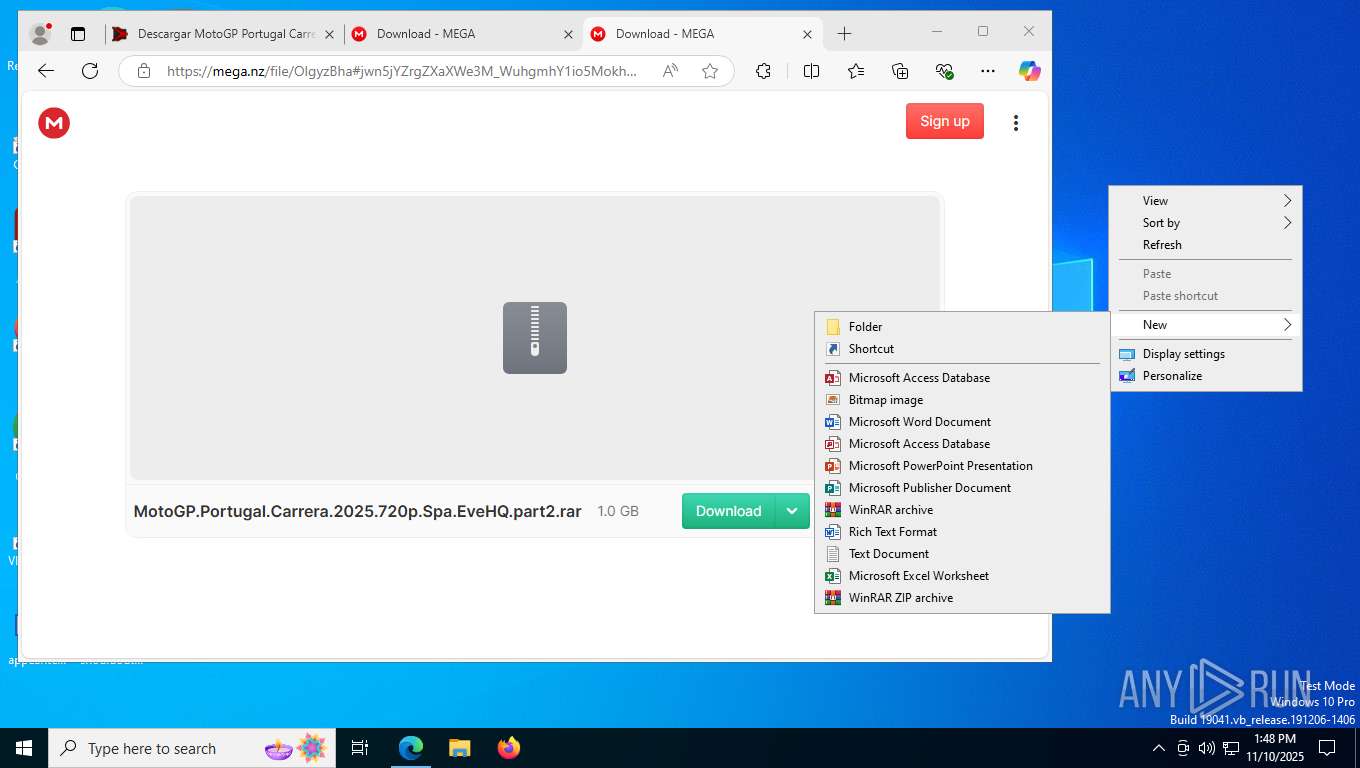1360x768 pixels.
Task: Open Collections icon in Edge toolbar
Action: [x=900, y=71]
